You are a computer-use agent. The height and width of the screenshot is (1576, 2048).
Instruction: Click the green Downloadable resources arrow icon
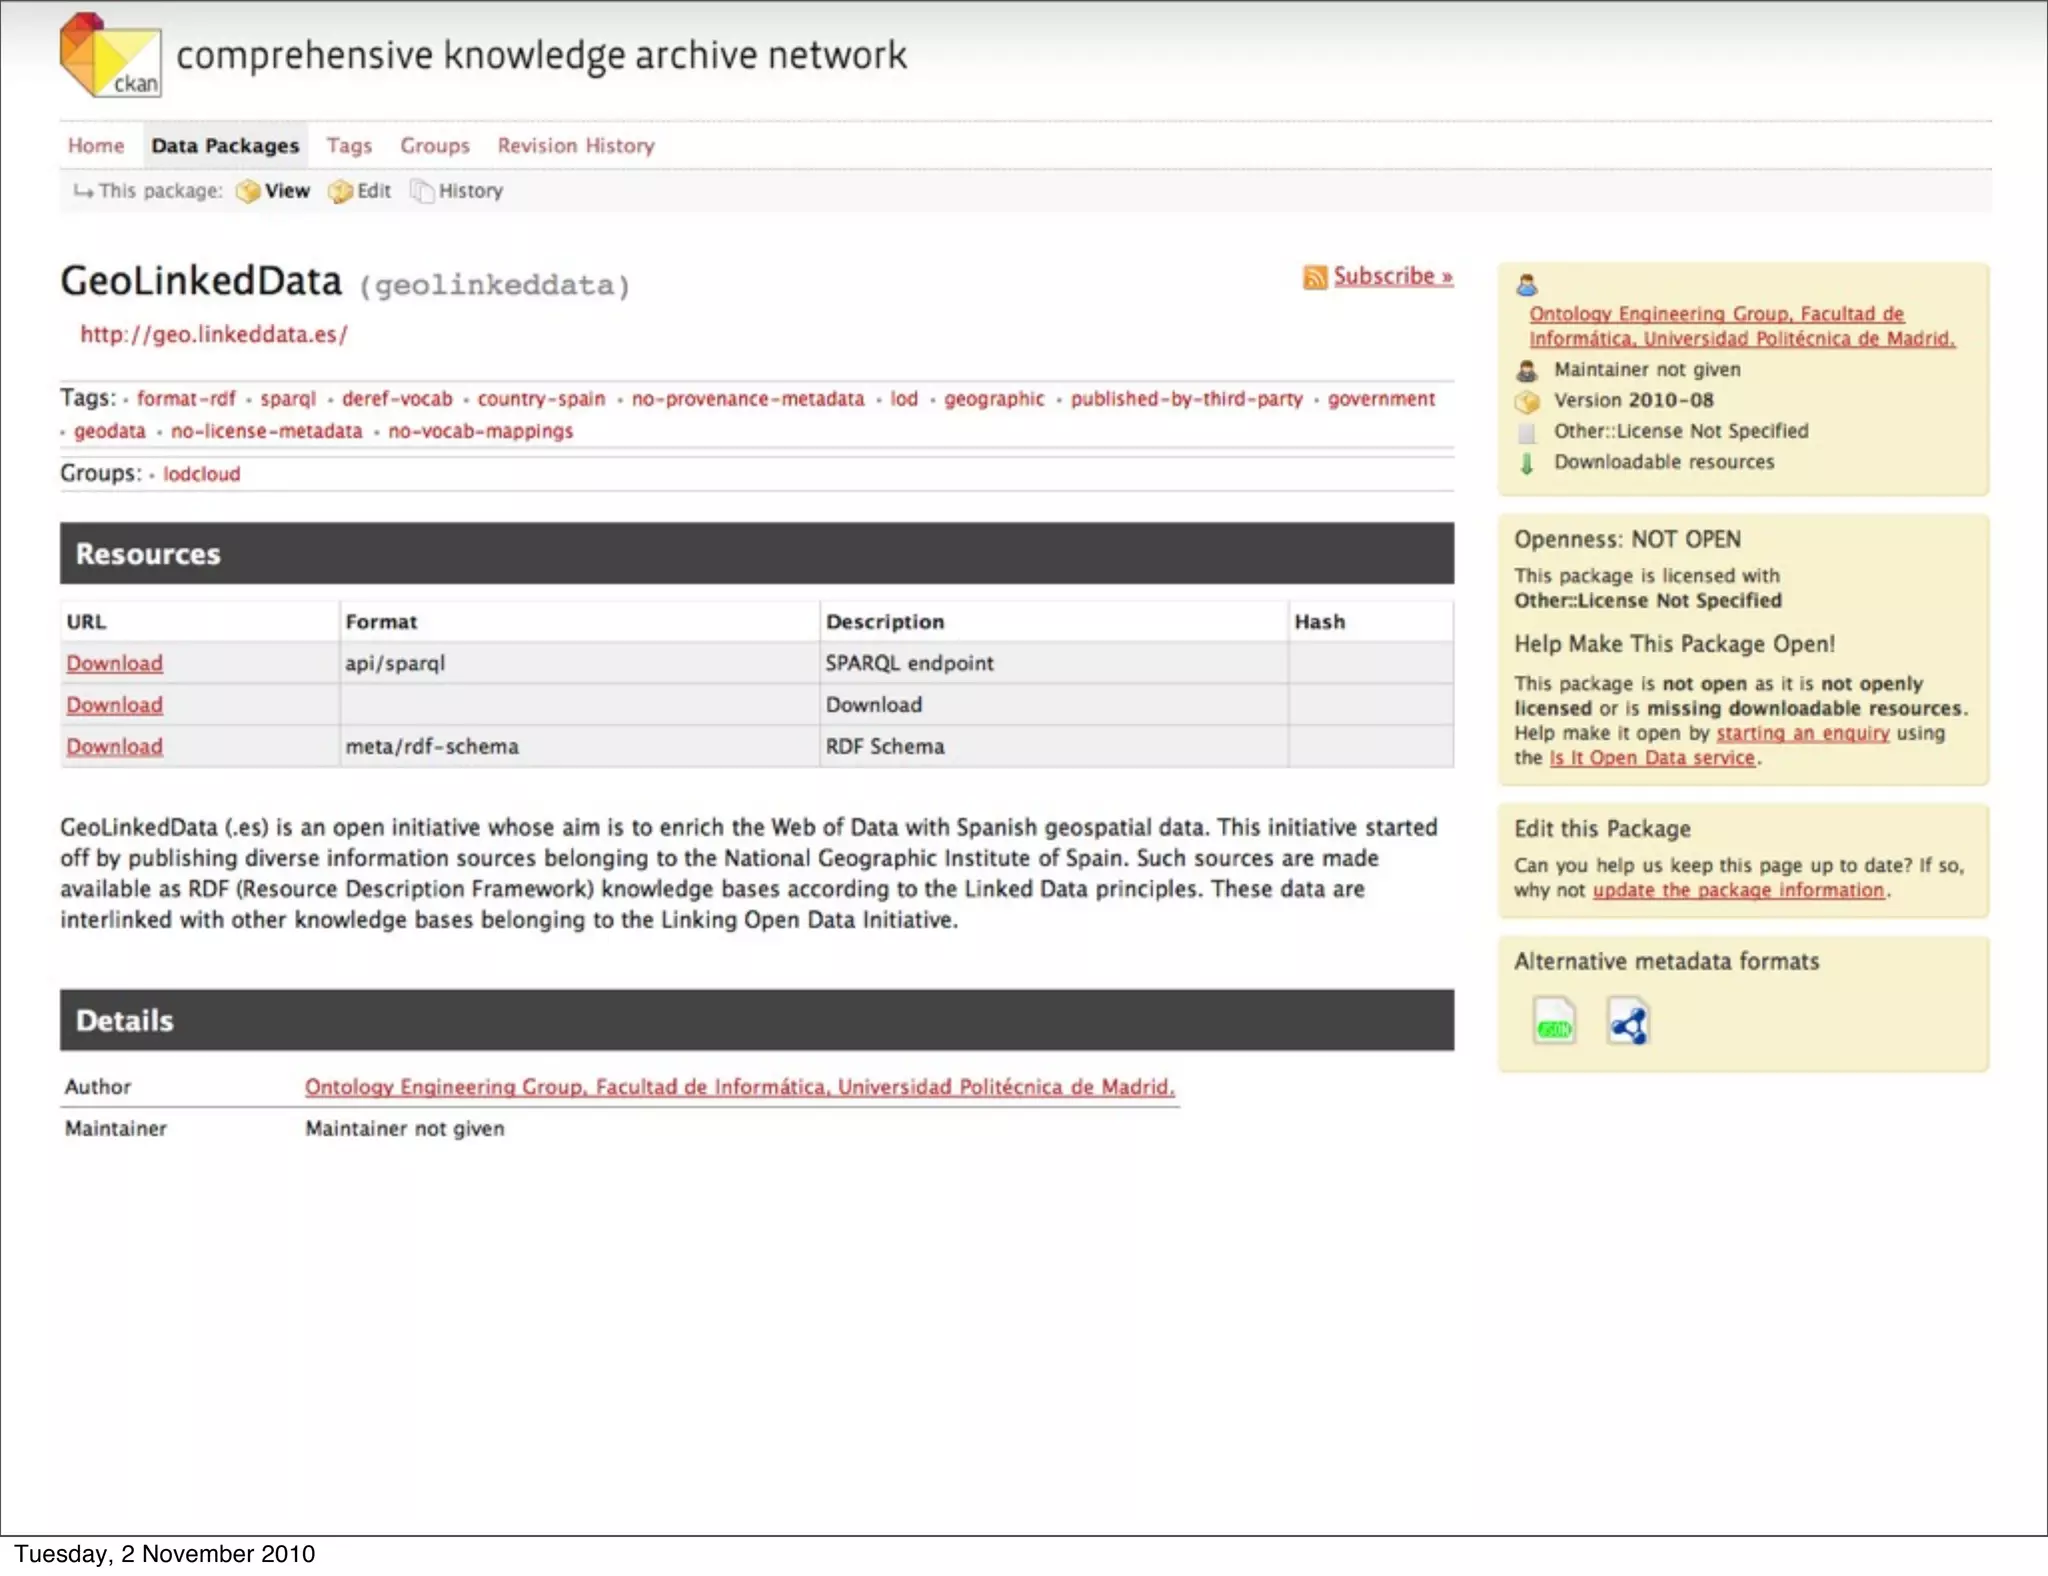pyautogui.click(x=1527, y=463)
